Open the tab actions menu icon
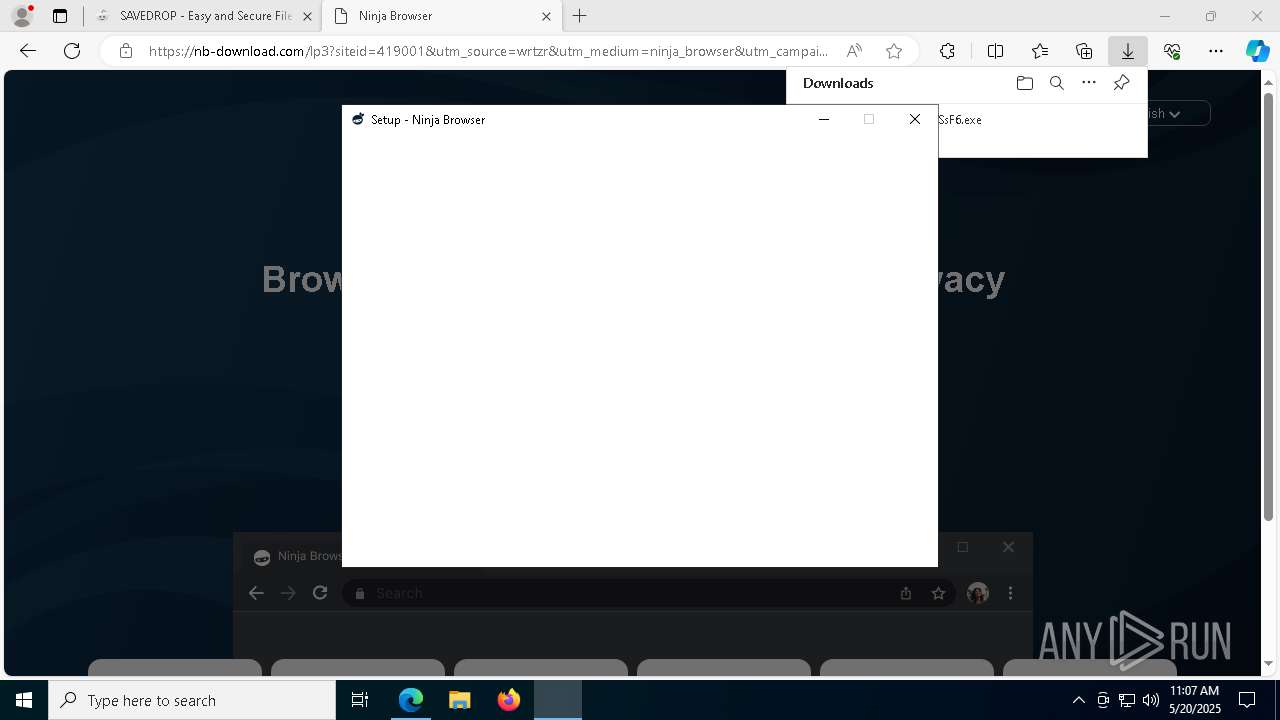The image size is (1280, 720). click(x=60, y=16)
